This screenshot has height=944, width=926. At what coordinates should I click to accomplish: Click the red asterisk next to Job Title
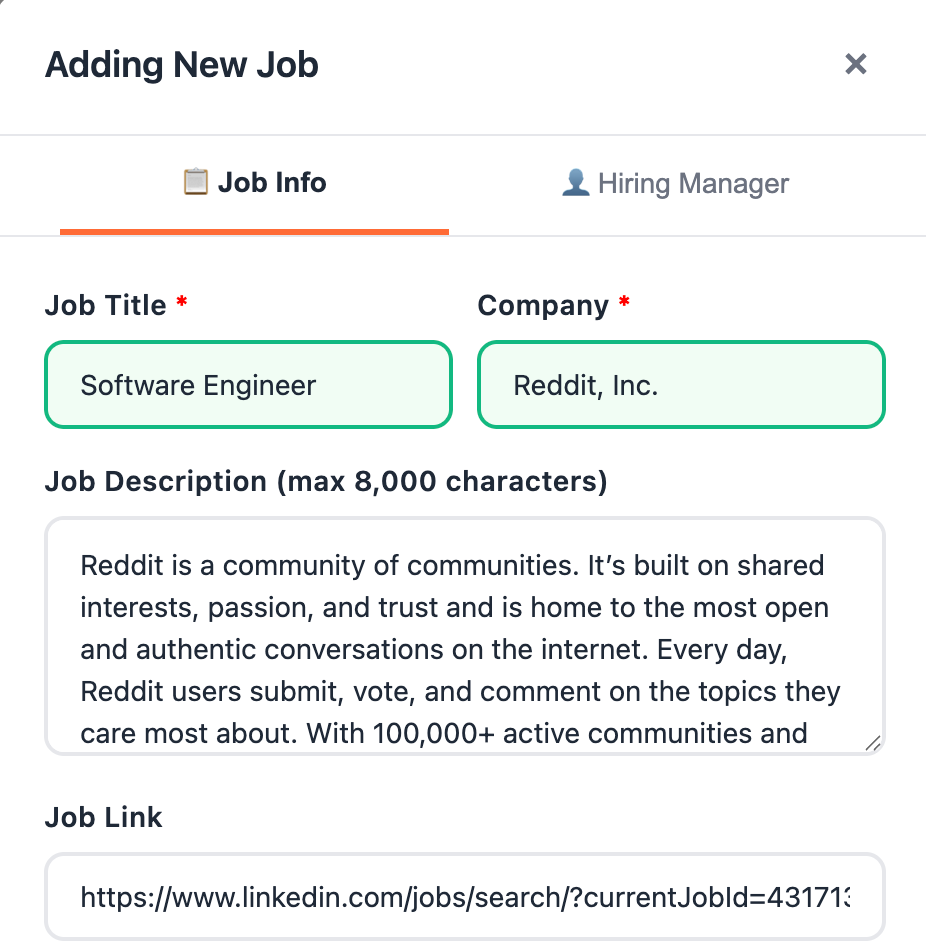pos(182,303)
